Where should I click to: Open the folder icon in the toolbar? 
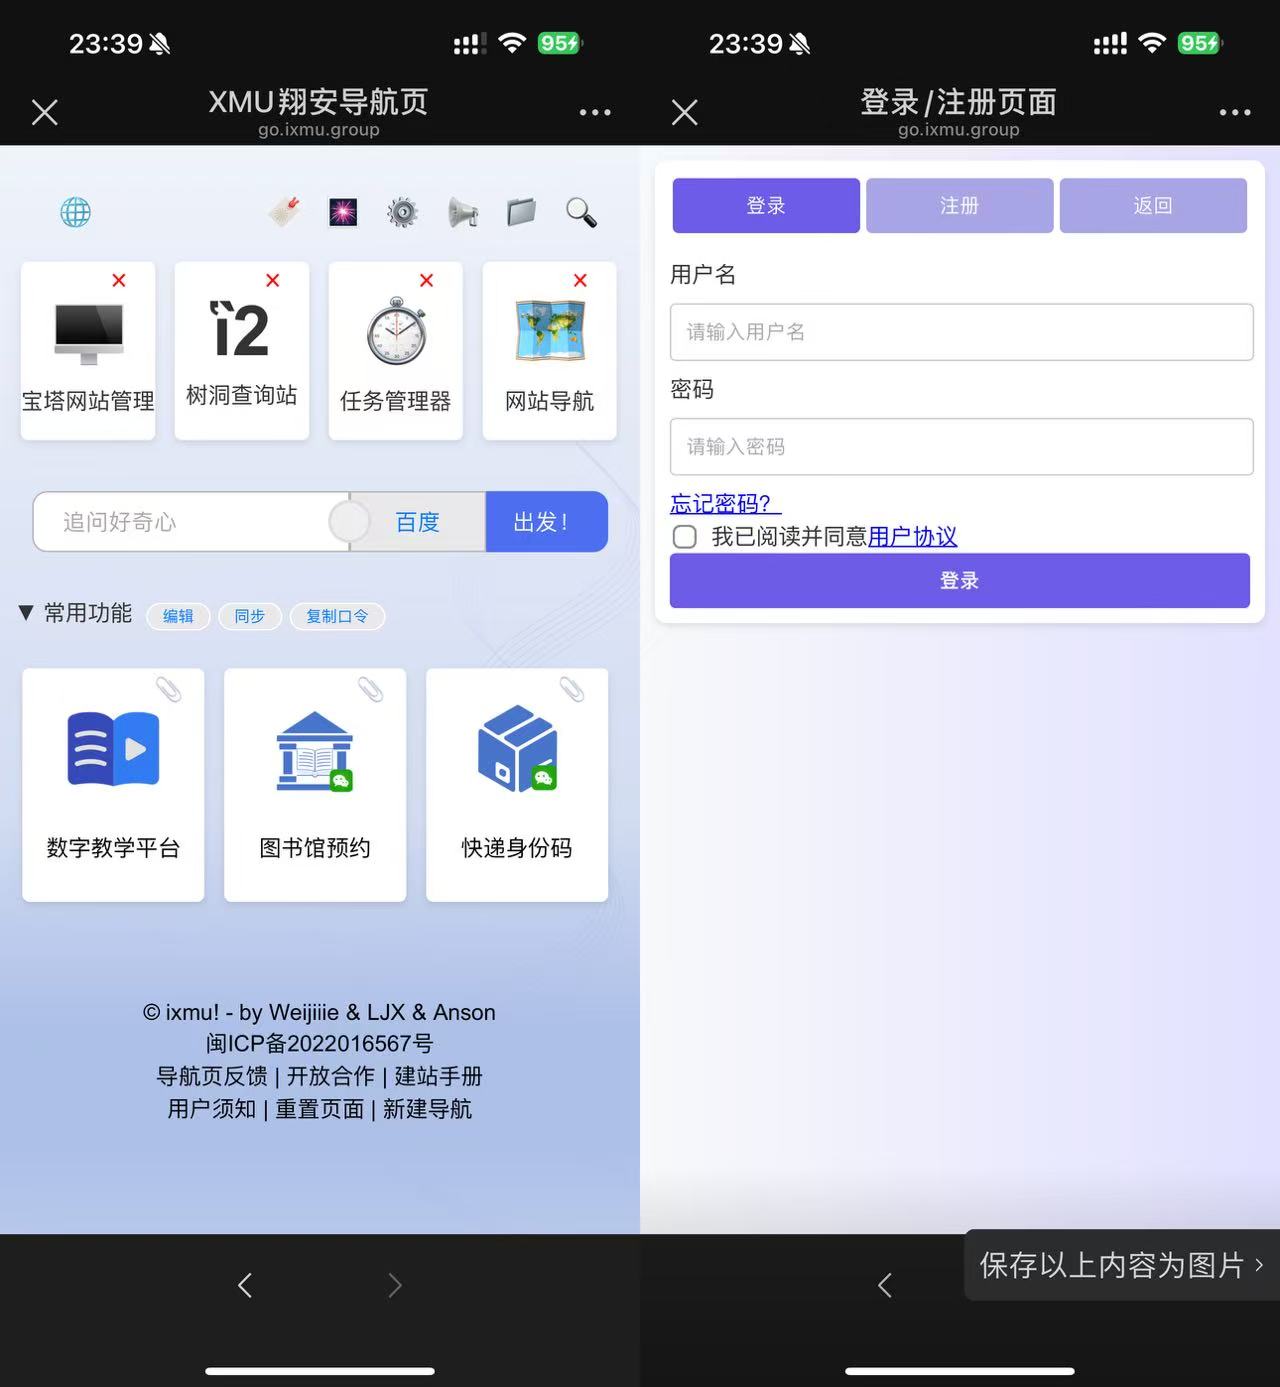pyautogui.click(x=521, y=212)
